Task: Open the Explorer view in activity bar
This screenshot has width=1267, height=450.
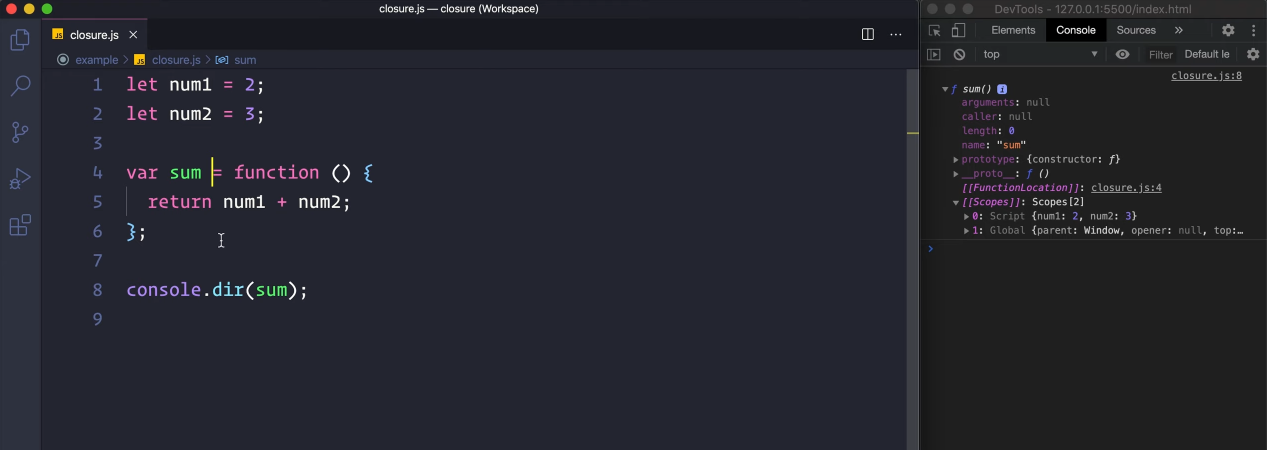Action: (x=20, y=40)
